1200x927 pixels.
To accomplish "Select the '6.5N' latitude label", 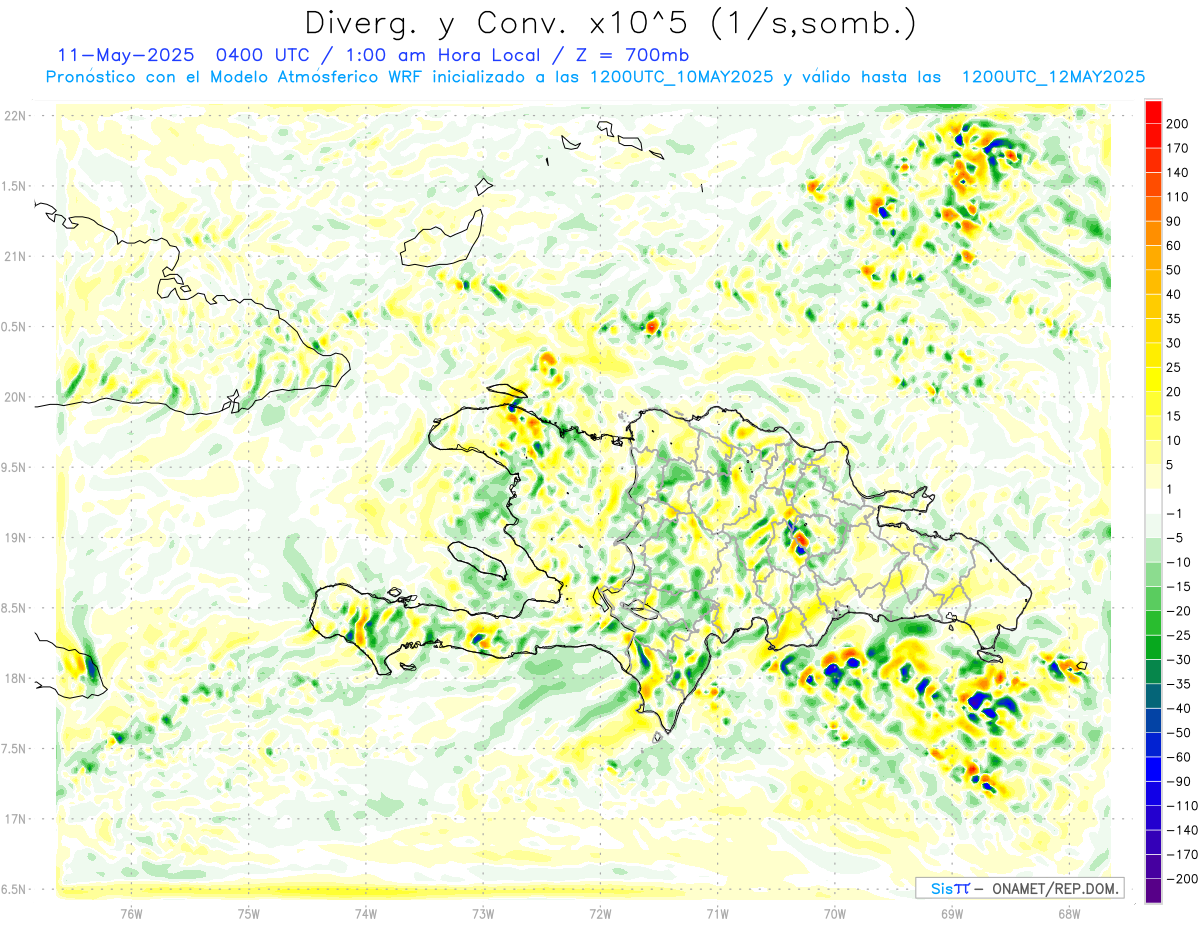I will coord(15,889).
